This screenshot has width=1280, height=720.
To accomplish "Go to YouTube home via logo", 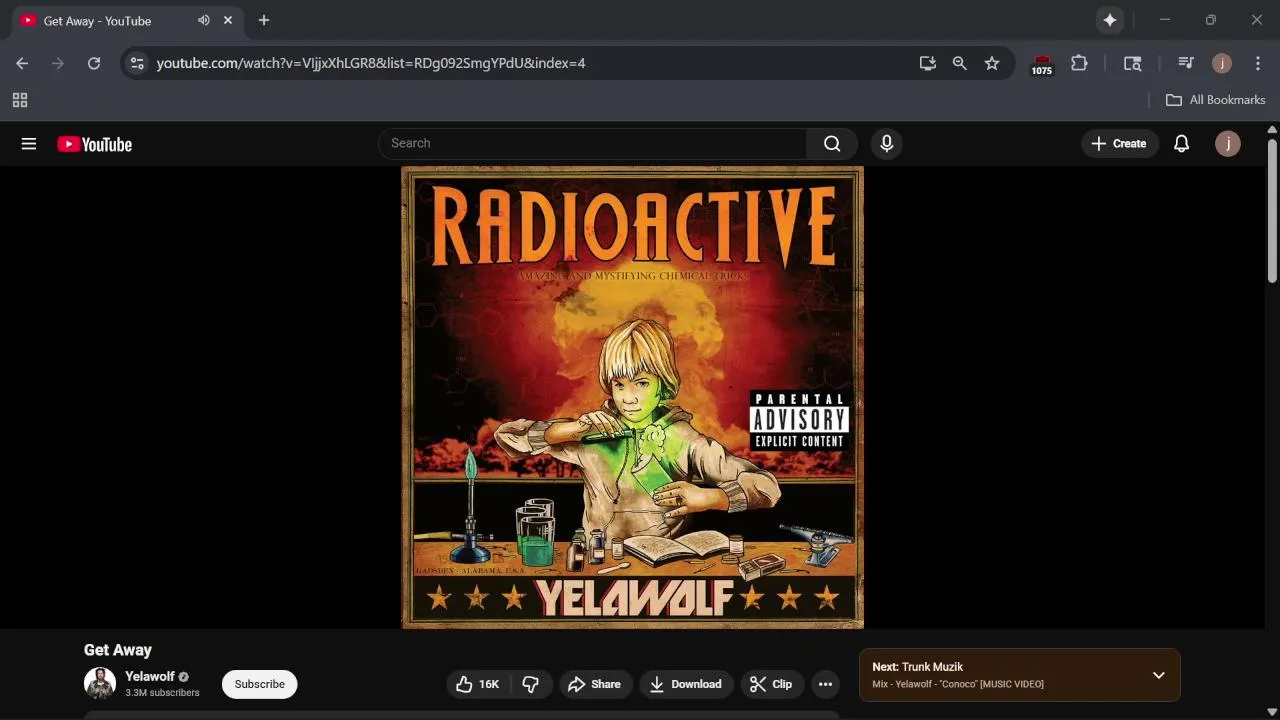I will click(x=95, y=144).
